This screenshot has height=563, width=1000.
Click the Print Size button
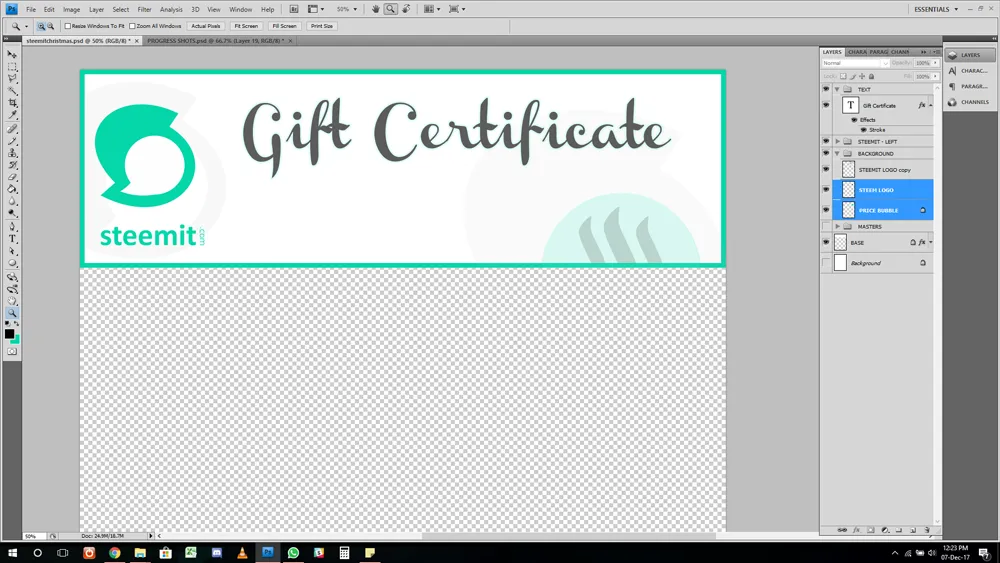[x=321, y=26]
